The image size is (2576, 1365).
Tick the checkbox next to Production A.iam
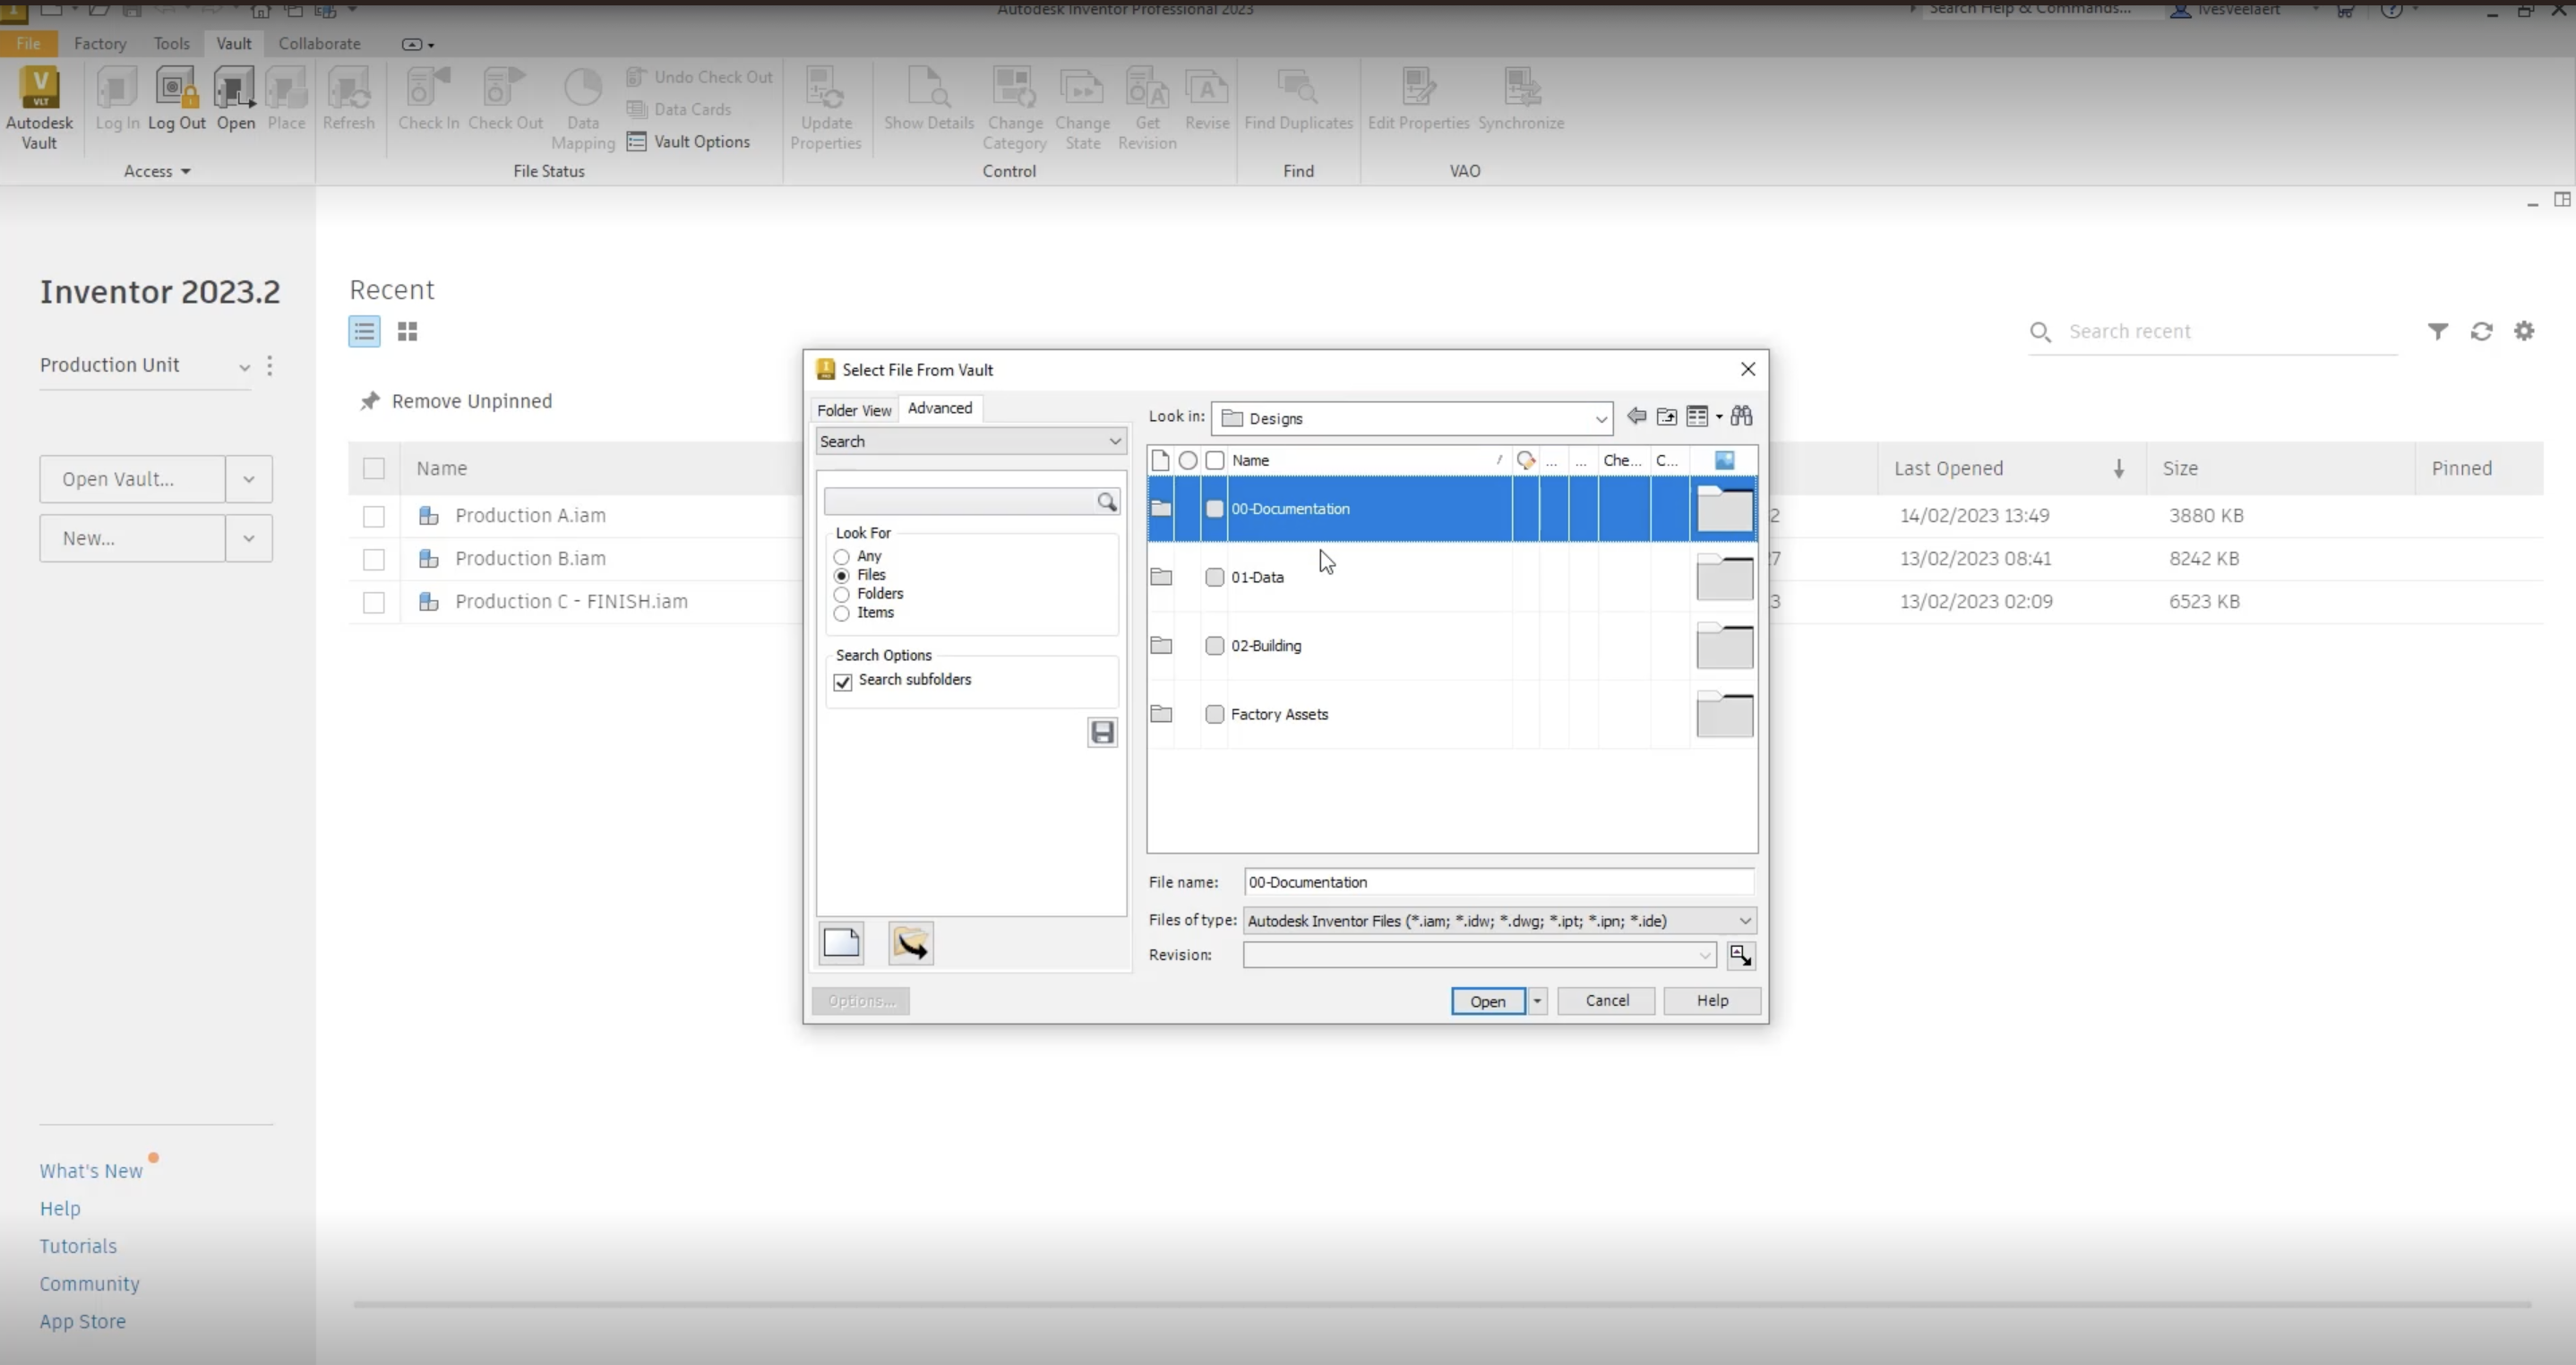(374, 516)
